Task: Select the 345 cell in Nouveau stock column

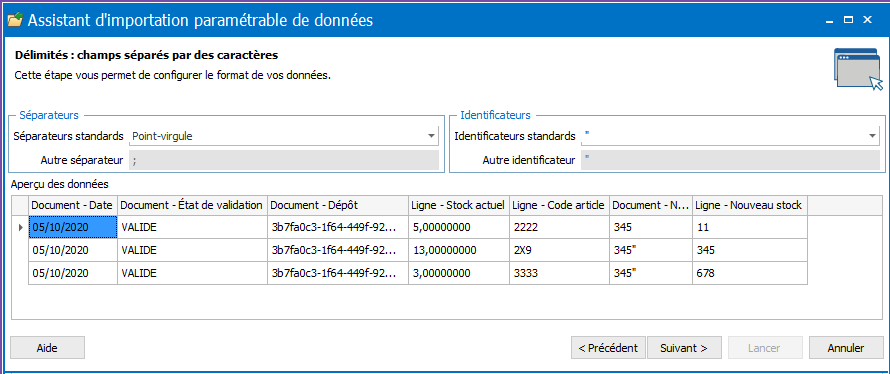Action: pos(750,250)
